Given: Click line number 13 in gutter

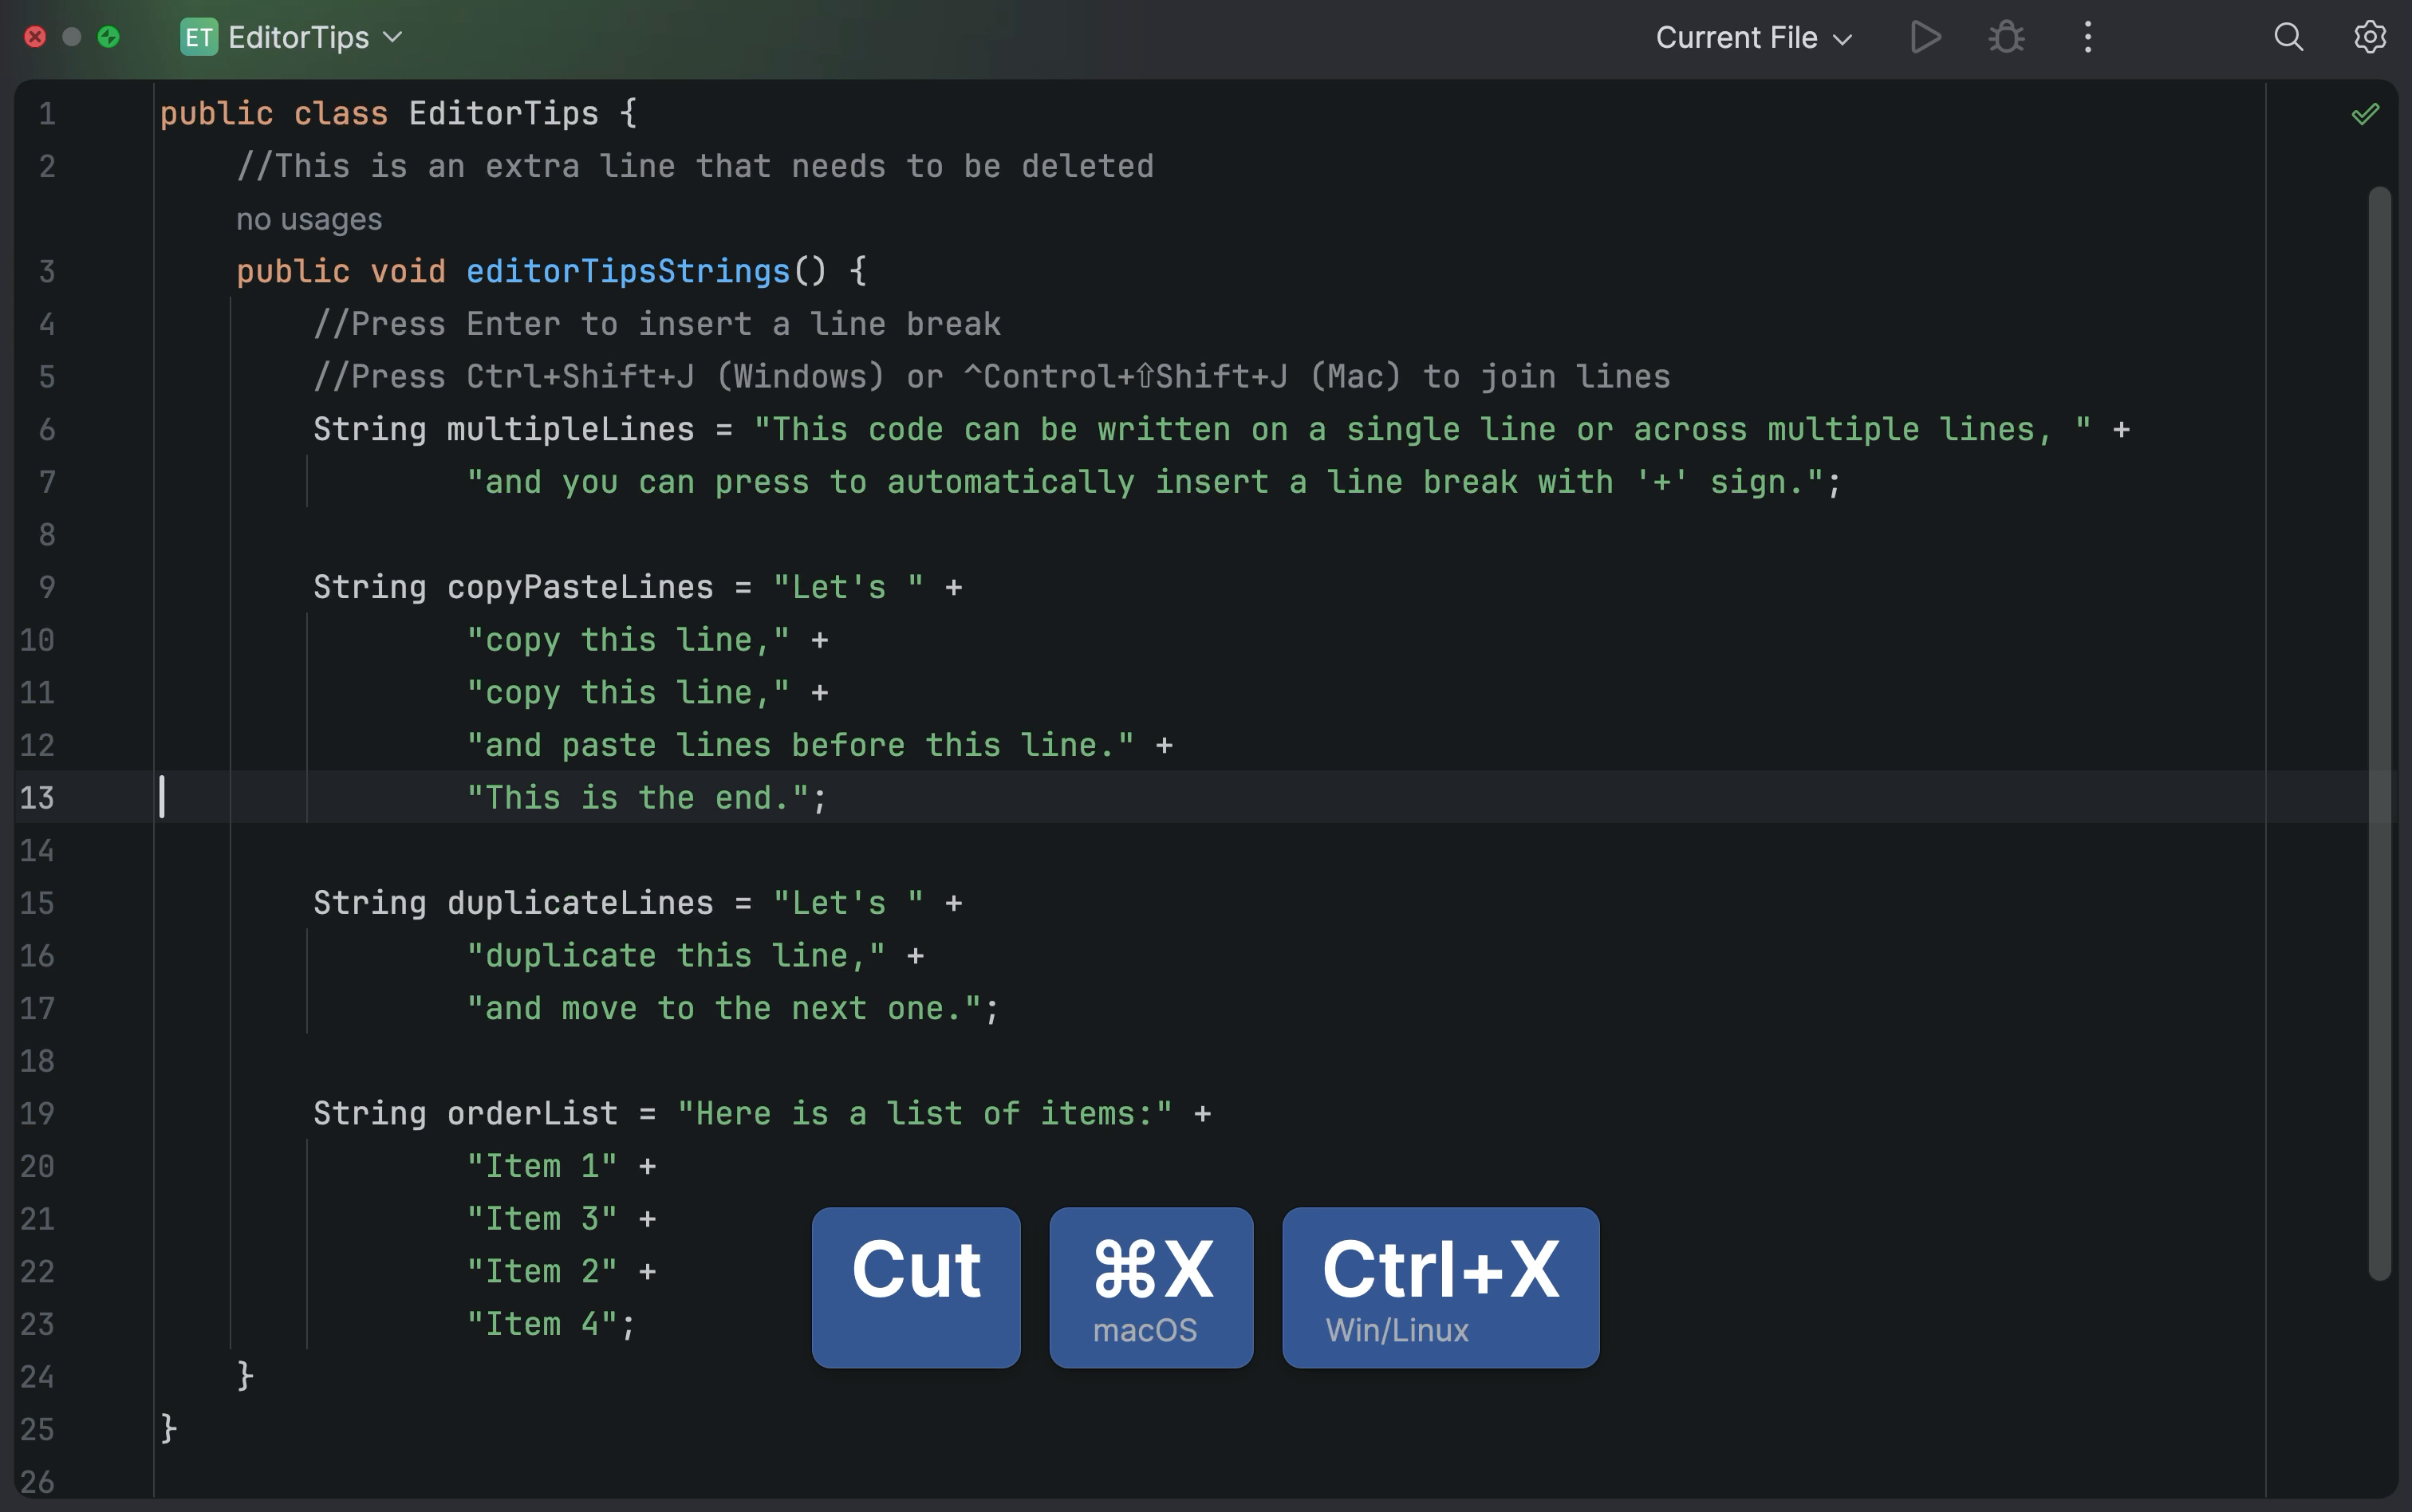Looking at the screenshot, I should pyautogui.click(x=37, y=798).
